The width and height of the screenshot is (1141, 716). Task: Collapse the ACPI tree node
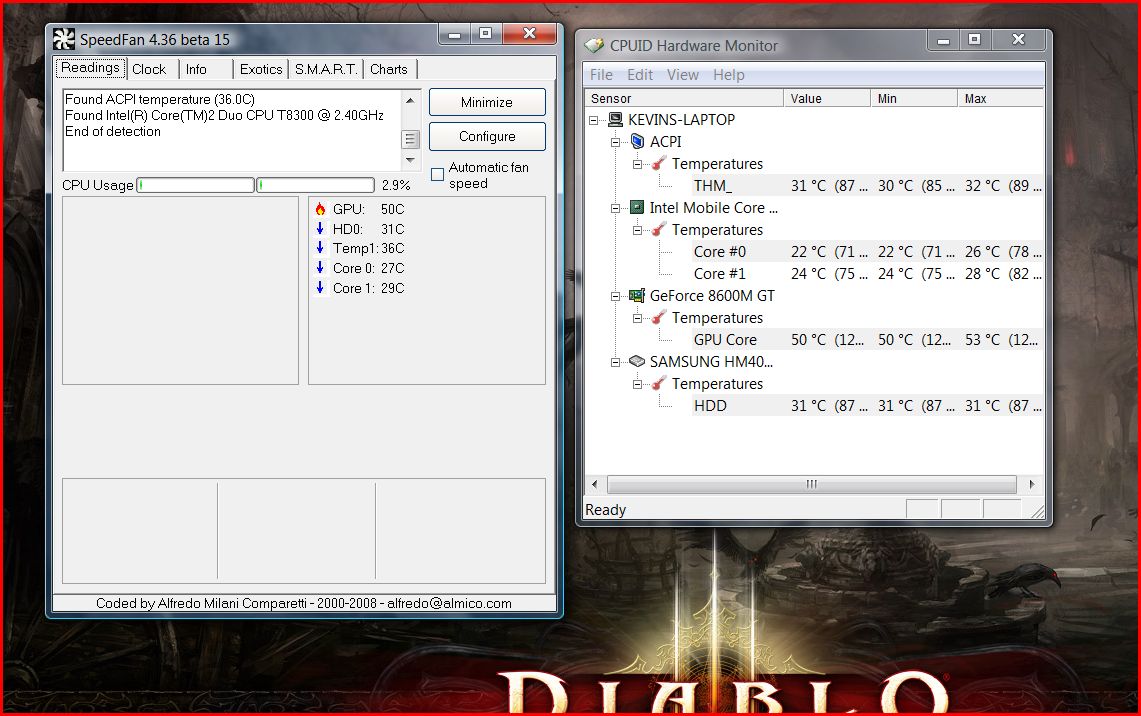pos(616,142)
